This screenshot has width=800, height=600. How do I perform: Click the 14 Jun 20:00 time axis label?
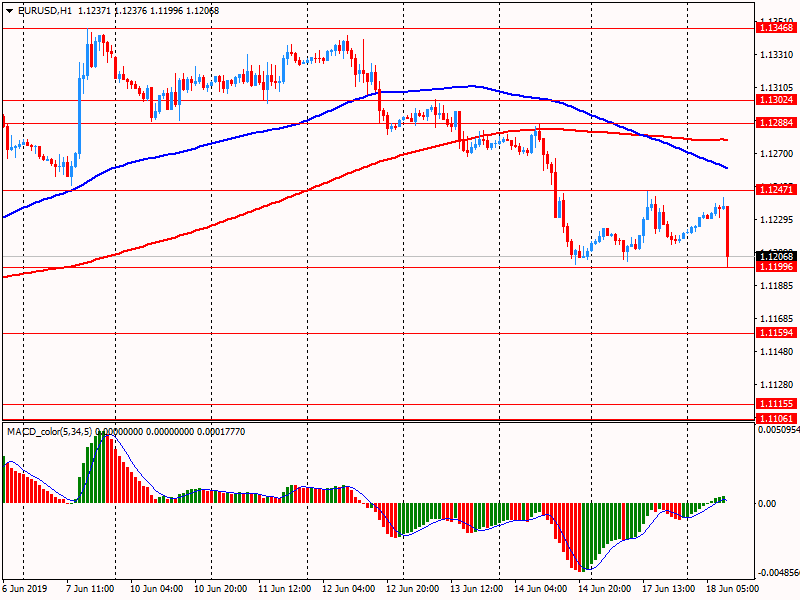604,589
